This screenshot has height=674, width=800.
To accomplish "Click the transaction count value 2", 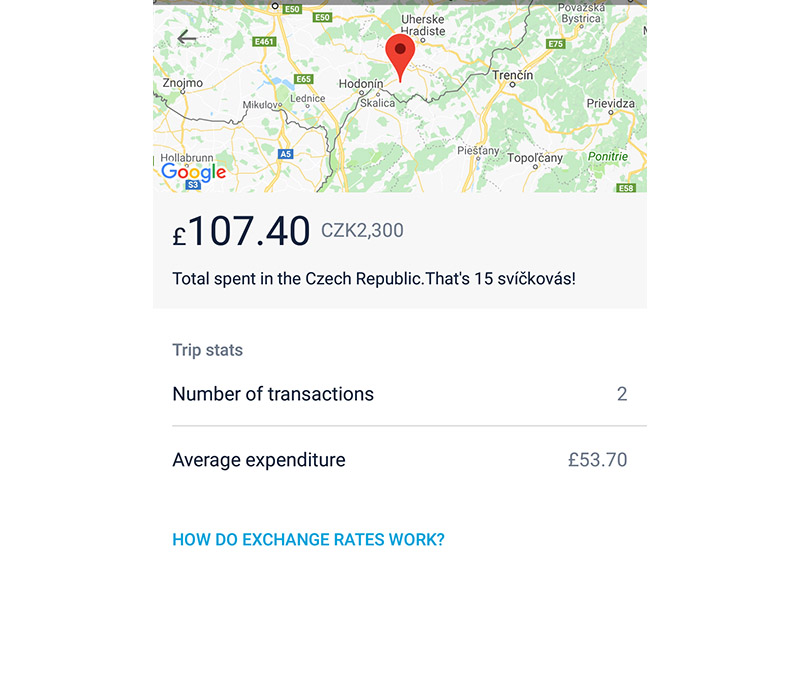I will [622, 394].
